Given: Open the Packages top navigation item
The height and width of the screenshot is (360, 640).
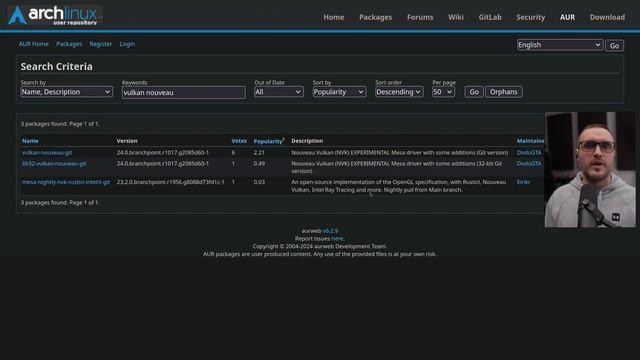Looking at the screenshot, I should coord(375,17).
